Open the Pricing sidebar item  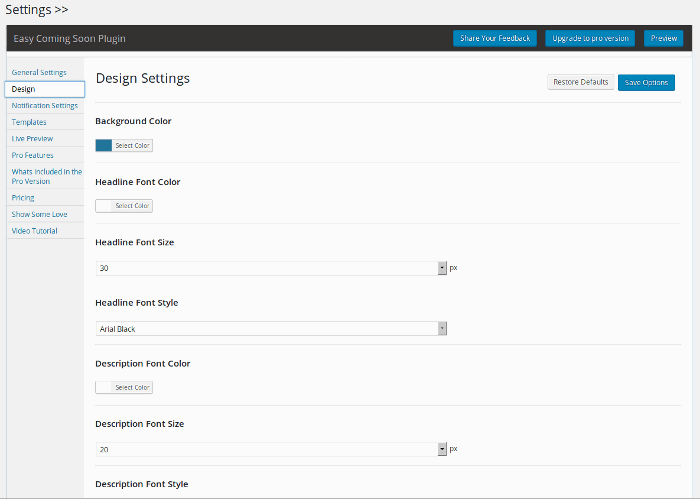click(x=23, y=198)
